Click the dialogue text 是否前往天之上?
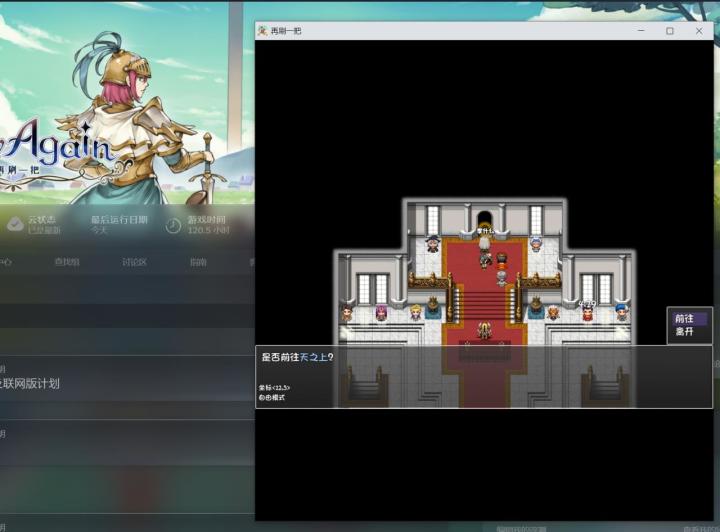The image size is (720, 532). [297, 357]
